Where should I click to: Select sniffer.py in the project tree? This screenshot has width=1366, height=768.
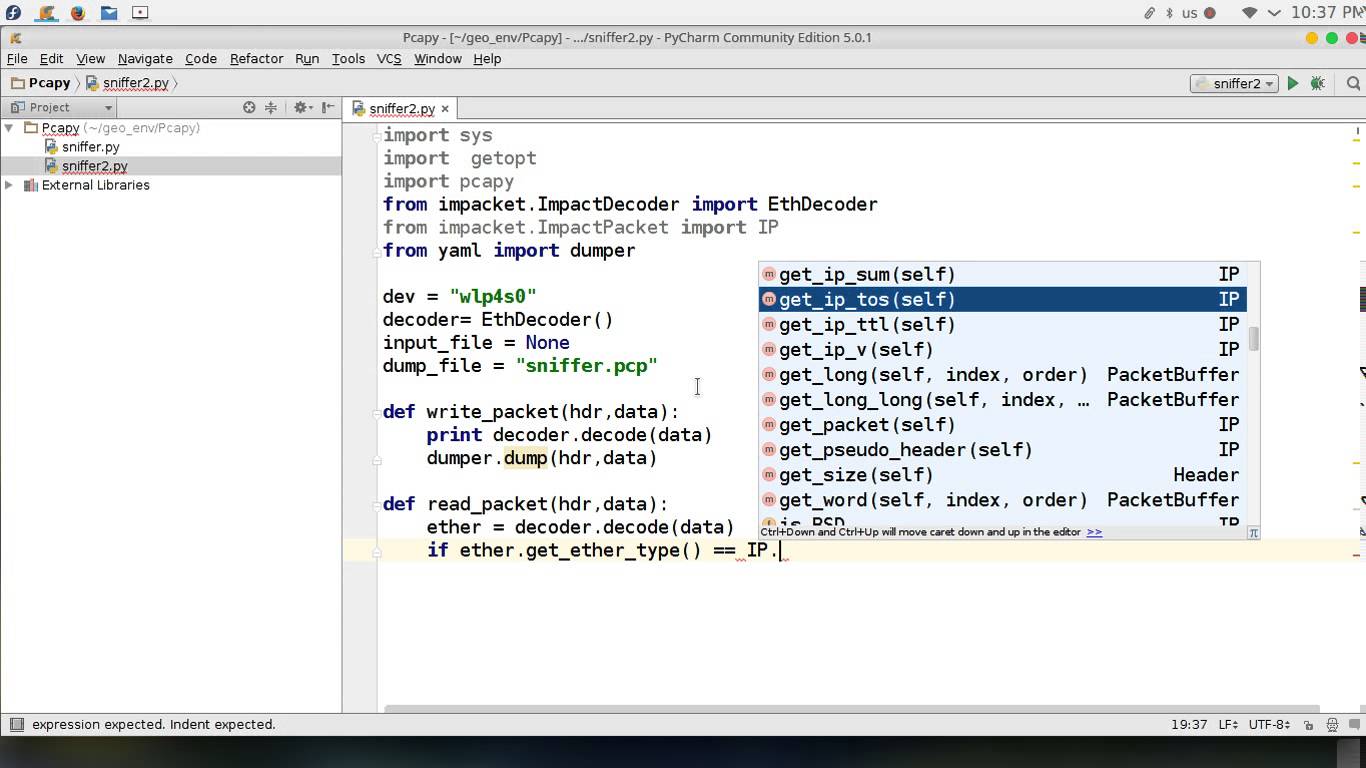(x=91, y=147)
